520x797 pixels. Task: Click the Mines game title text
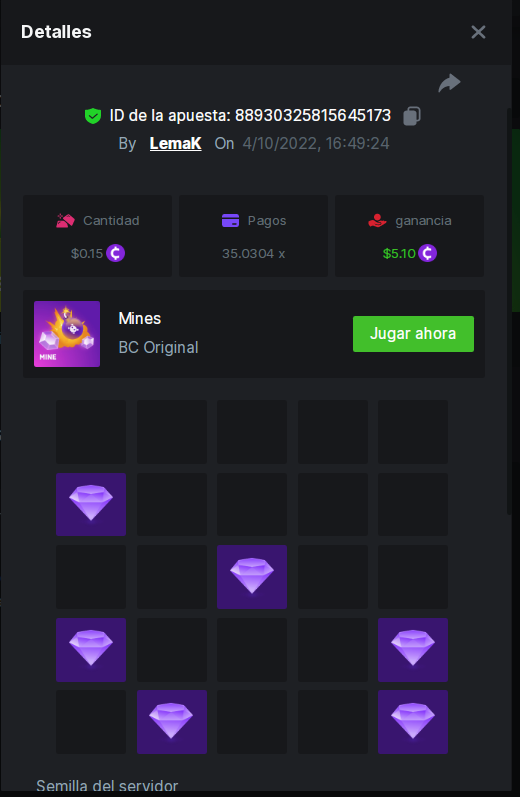coord(140,319)
